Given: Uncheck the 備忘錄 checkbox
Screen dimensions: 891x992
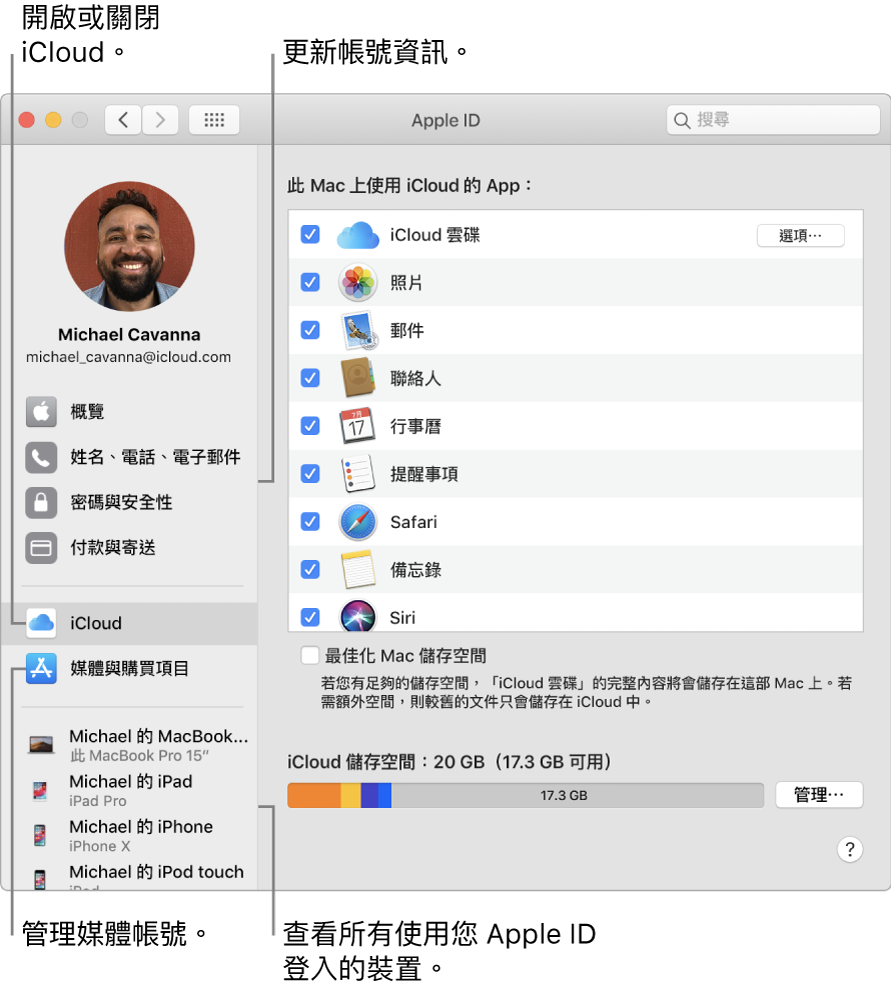Looking at the screenshot, I should pos(310,569).
